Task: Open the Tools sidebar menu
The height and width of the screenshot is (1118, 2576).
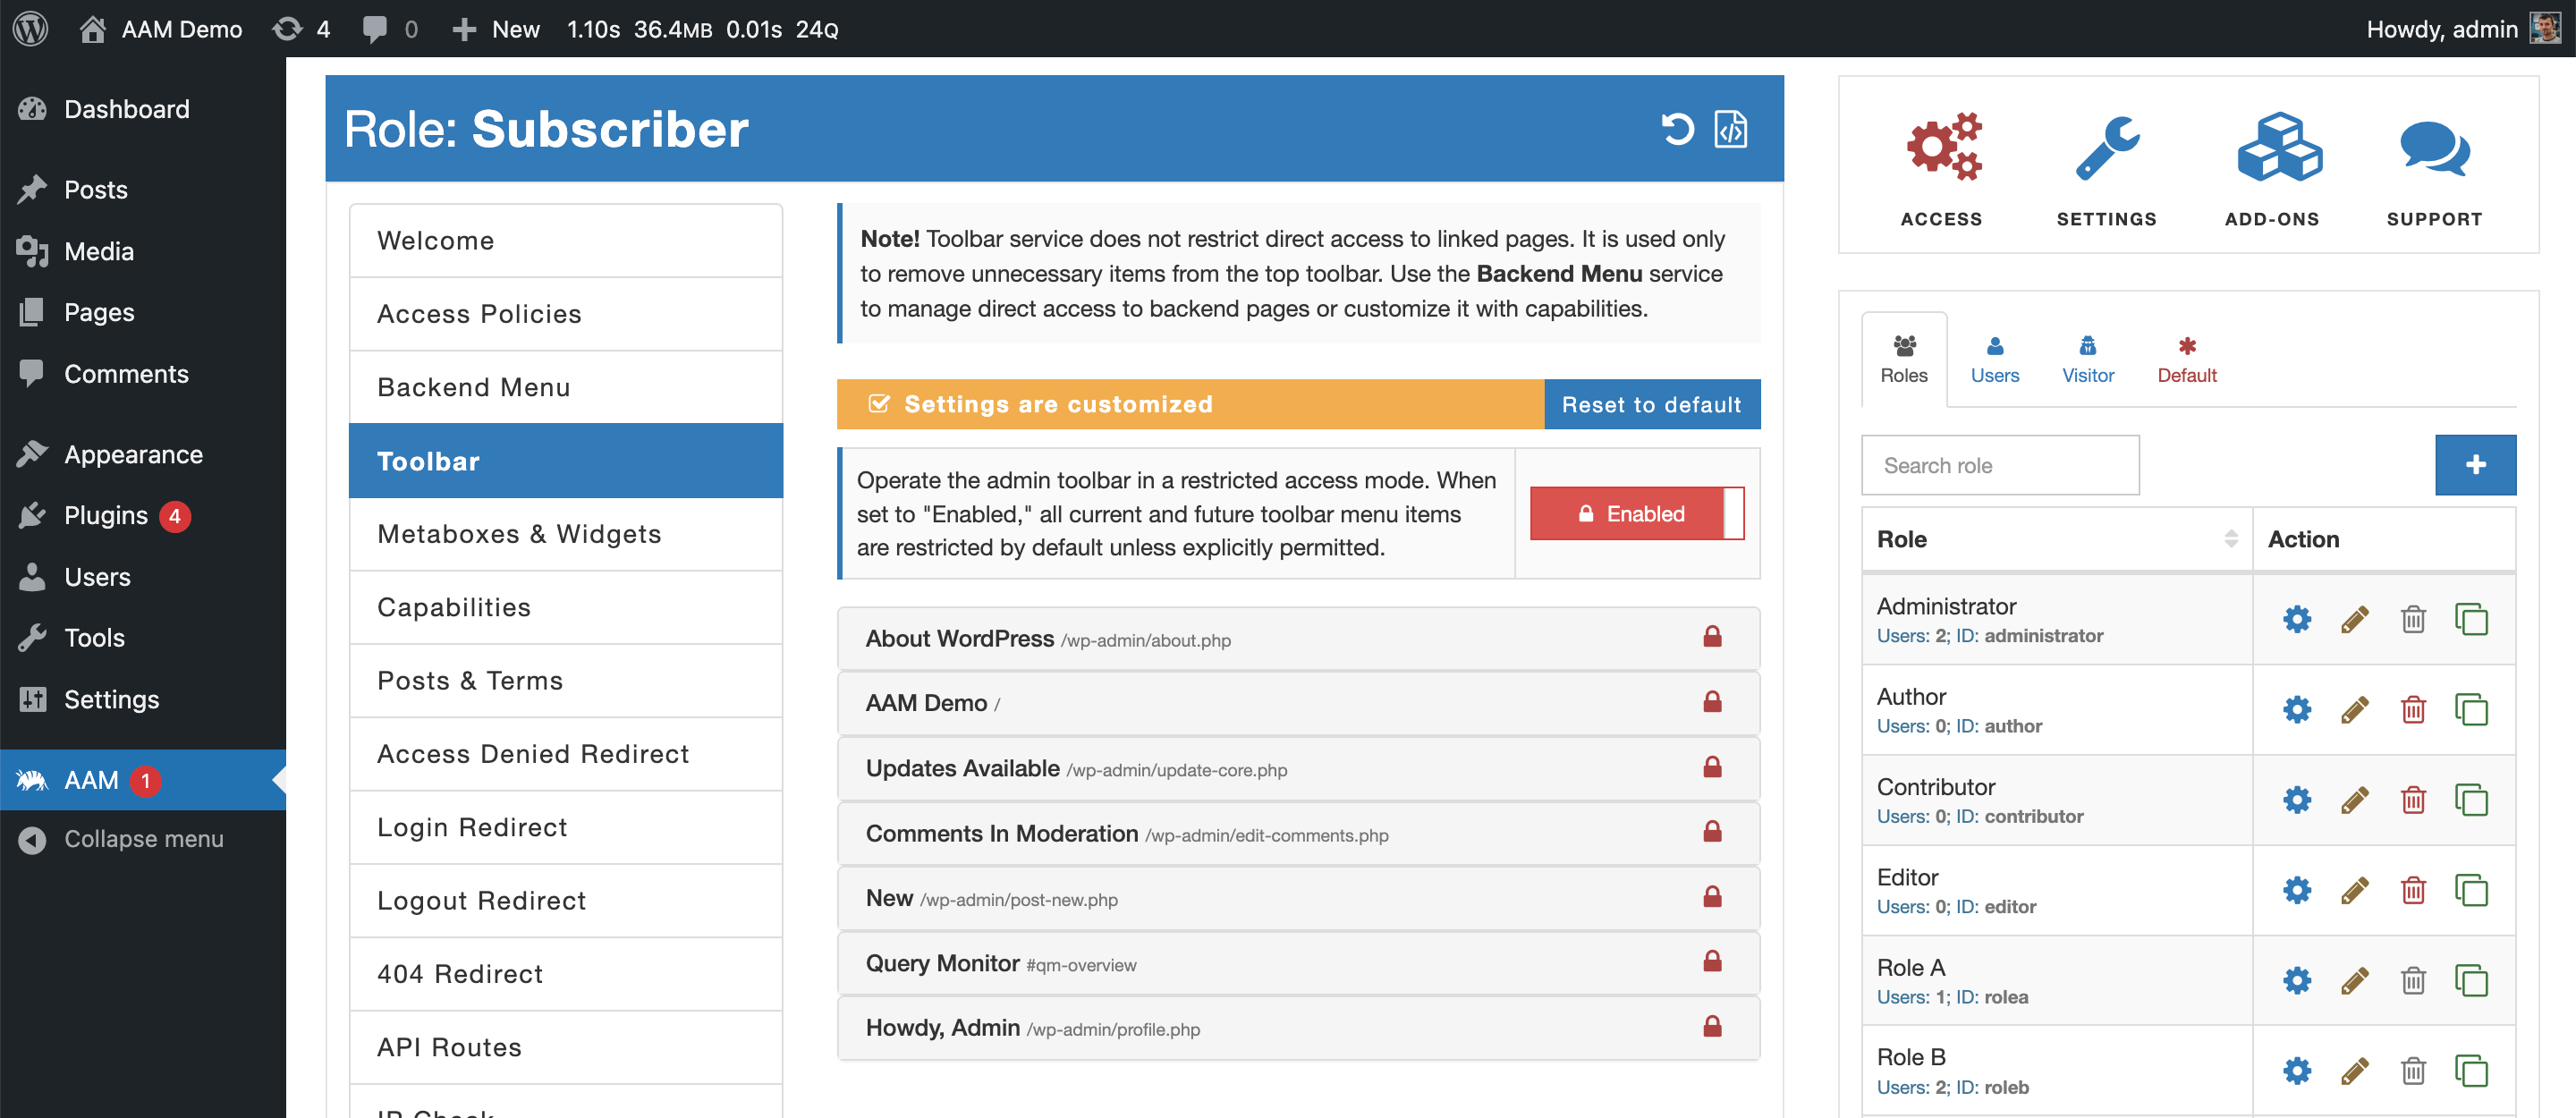Action: click(143, 638)
